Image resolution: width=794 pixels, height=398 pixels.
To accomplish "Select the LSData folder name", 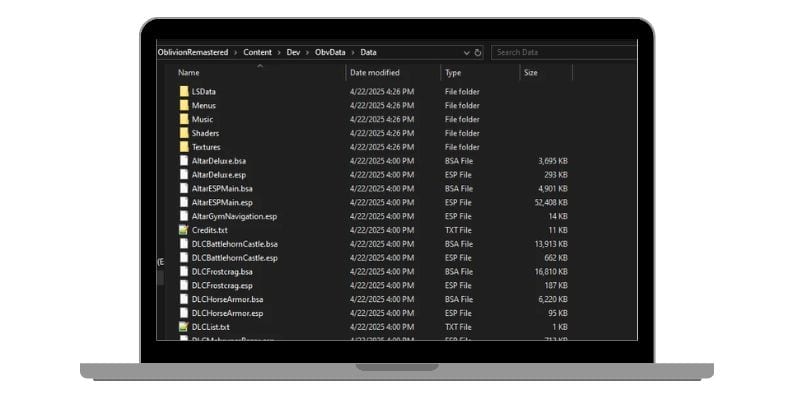I will (204, 92).
